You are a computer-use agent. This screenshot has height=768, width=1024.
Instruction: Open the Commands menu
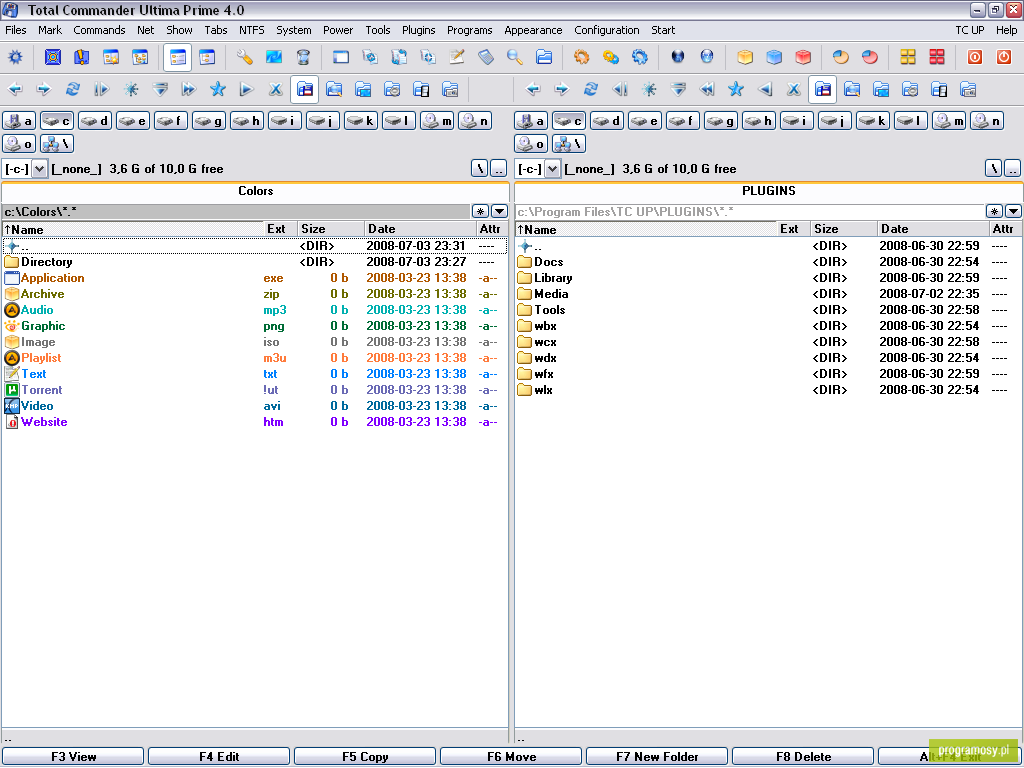99,30
